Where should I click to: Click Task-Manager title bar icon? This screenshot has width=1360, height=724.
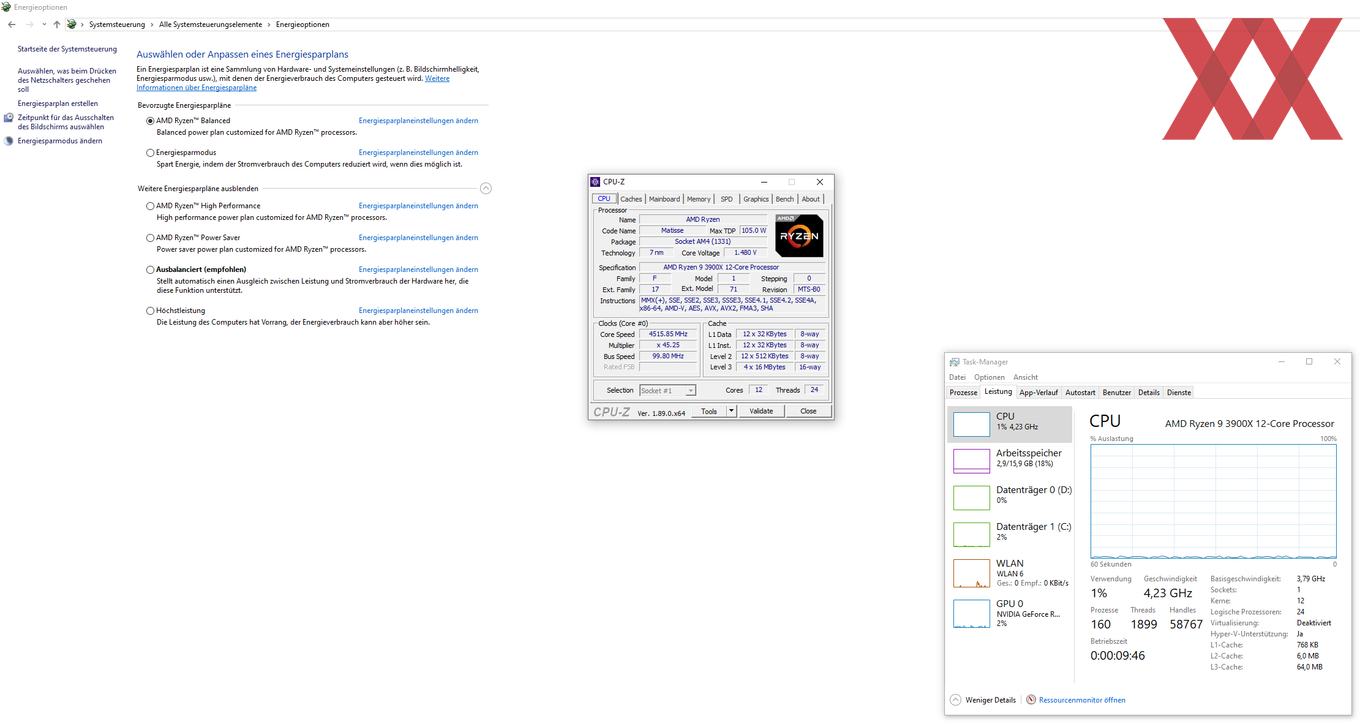point(955,362)
